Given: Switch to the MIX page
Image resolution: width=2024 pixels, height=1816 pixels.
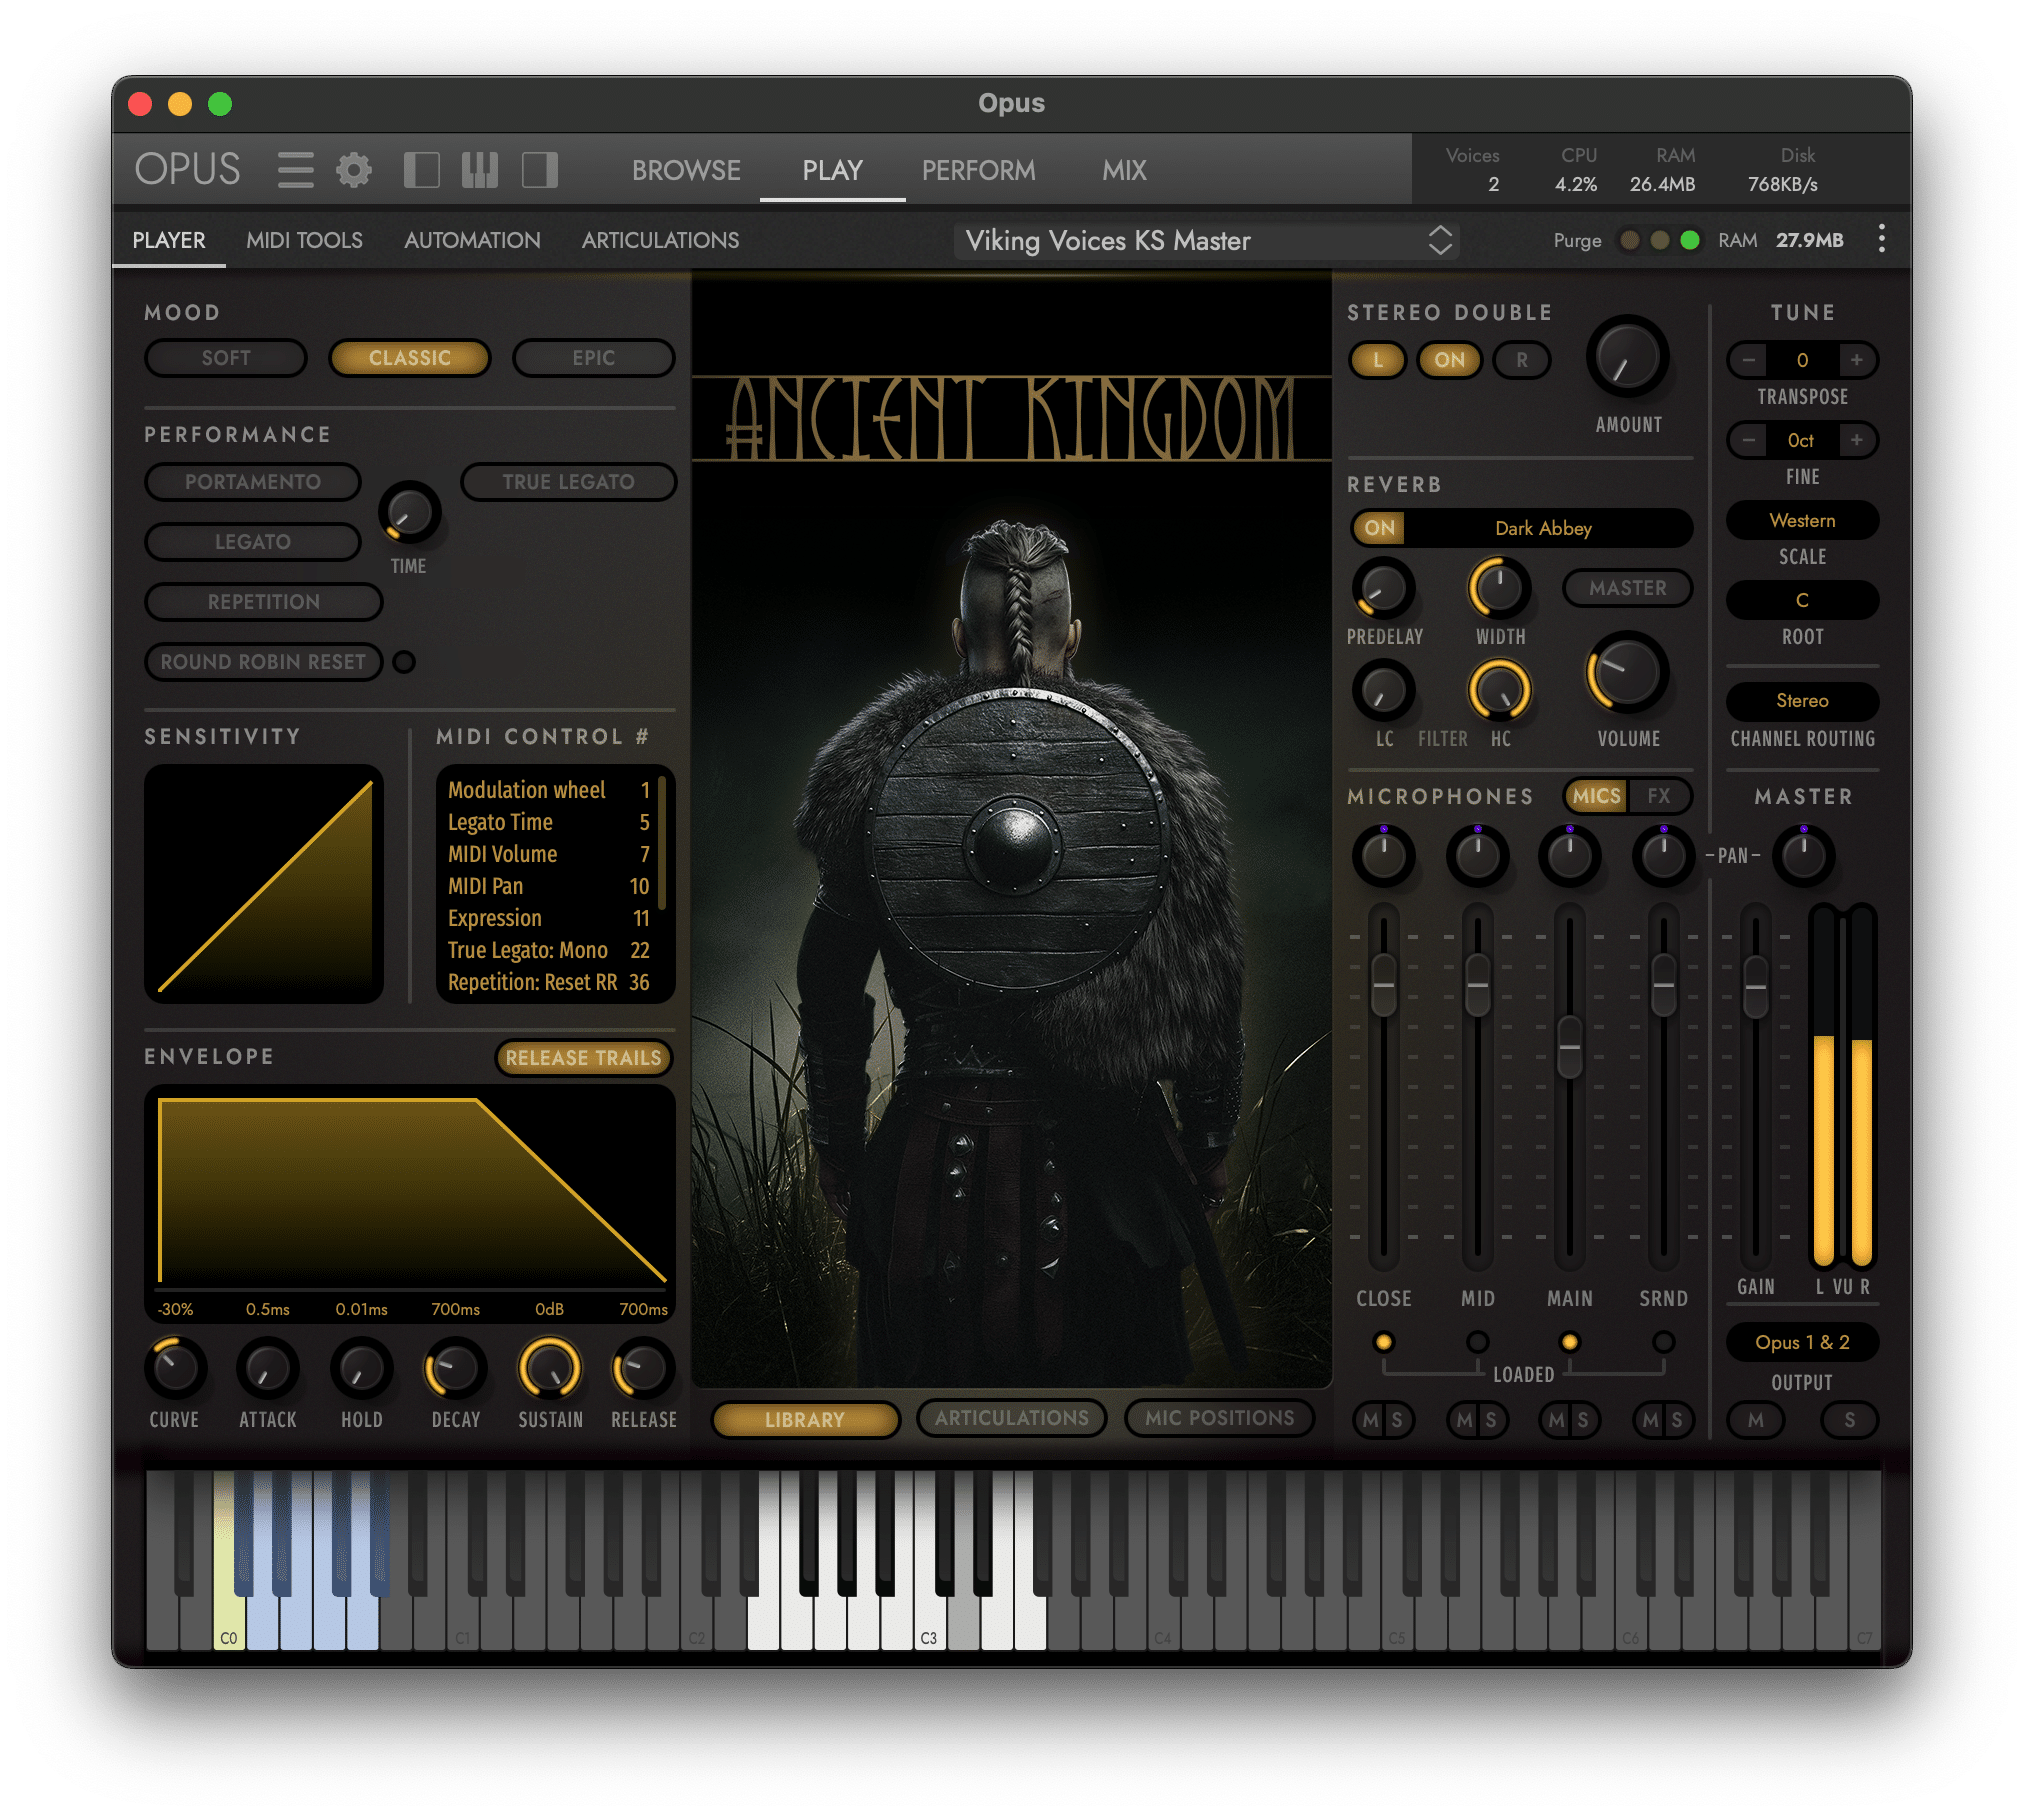Looking at the screenshot, I should pyautogui.click(x=1124, y=171).
